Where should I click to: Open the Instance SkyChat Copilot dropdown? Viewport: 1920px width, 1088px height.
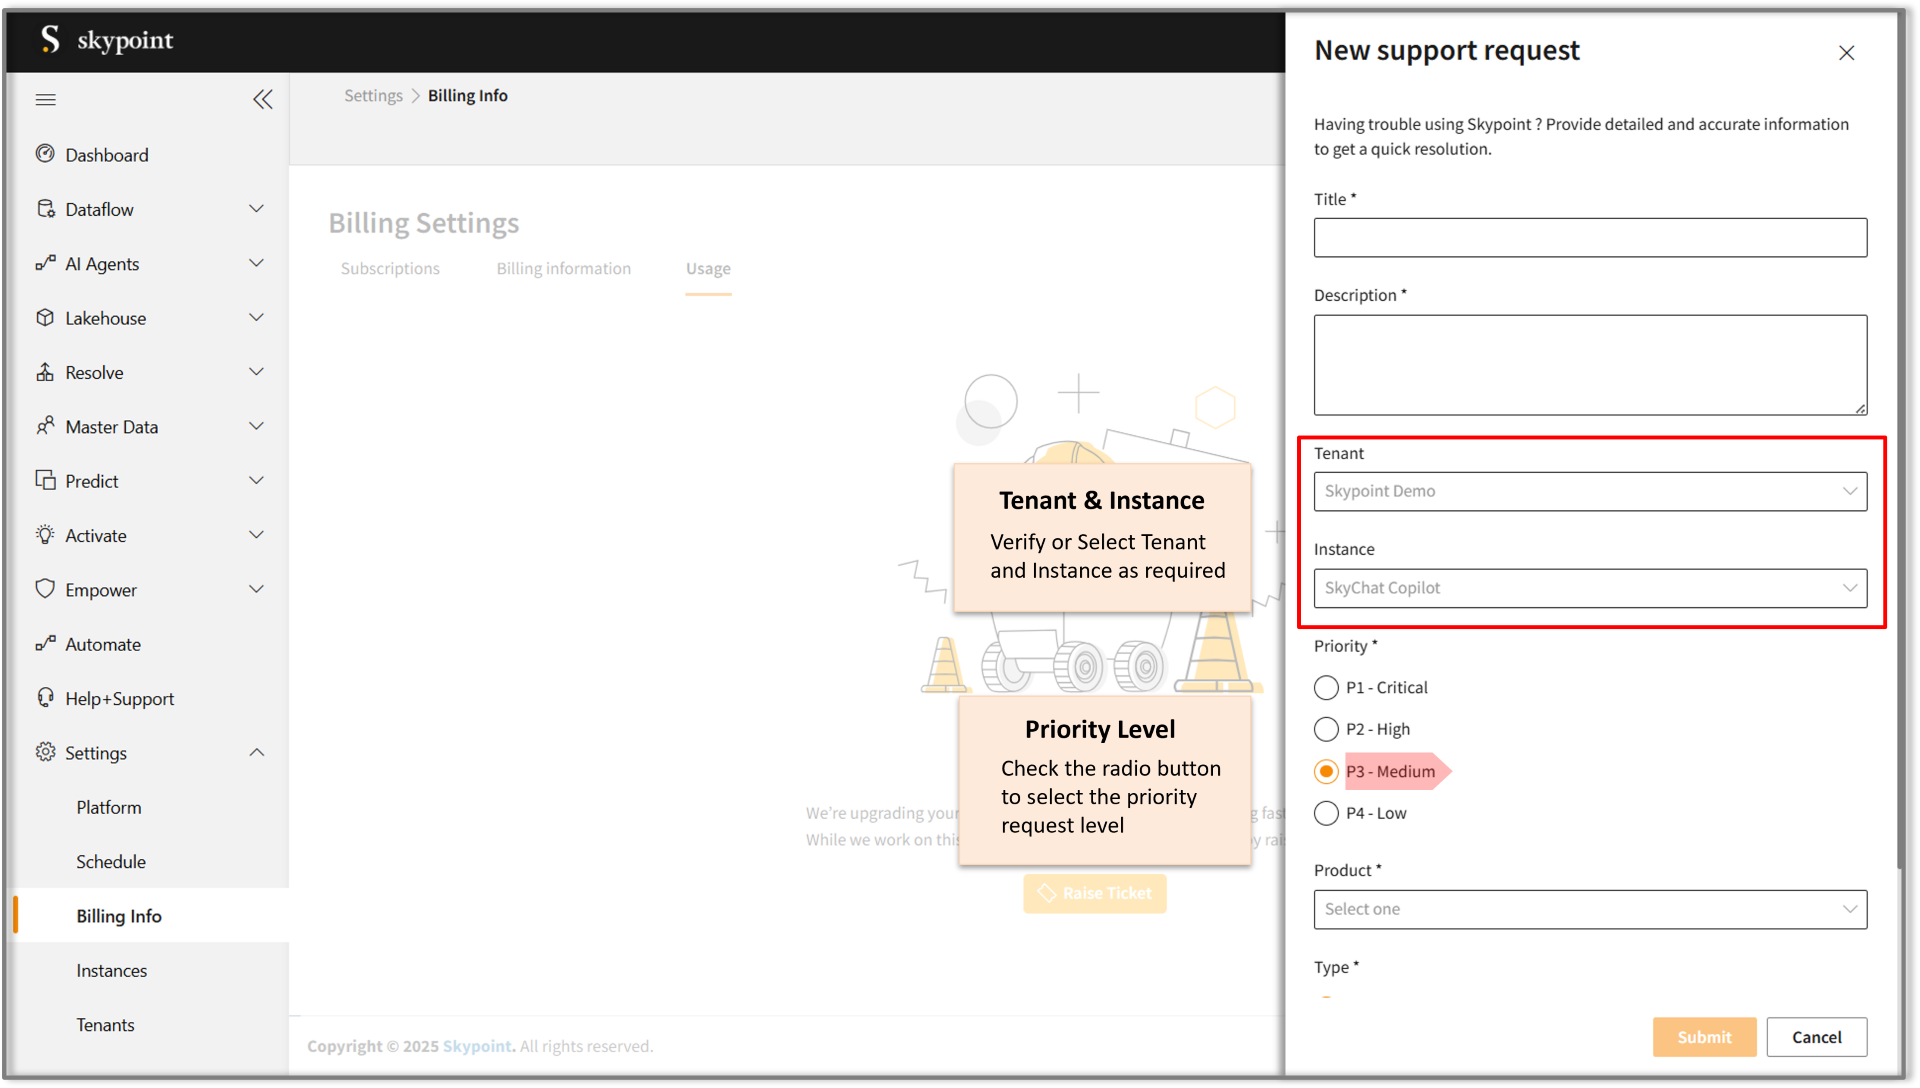(x=1589, y=589)
